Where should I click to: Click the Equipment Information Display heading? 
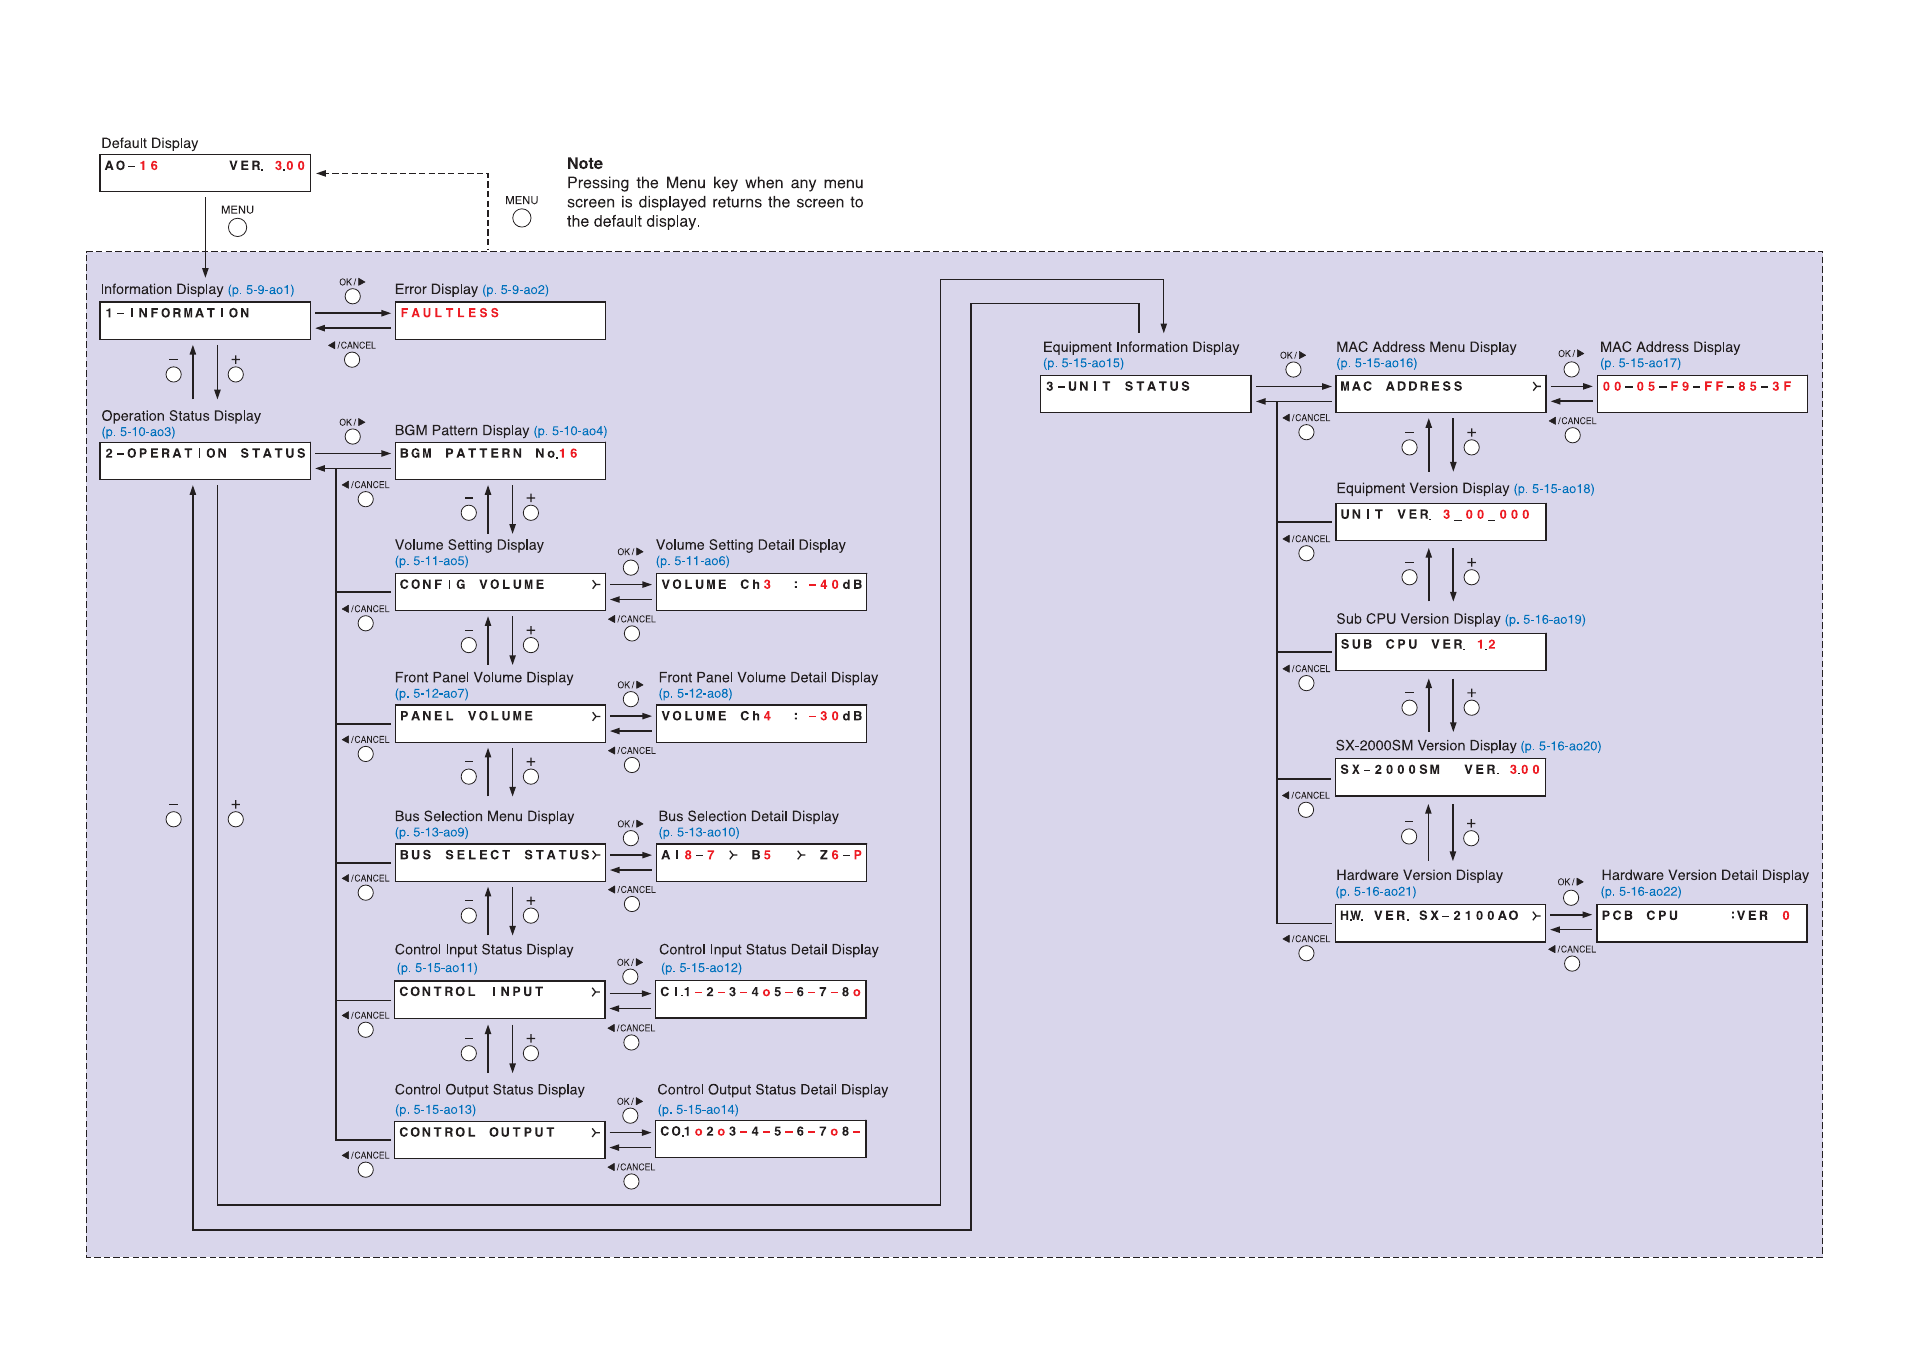click(1141, 347)
